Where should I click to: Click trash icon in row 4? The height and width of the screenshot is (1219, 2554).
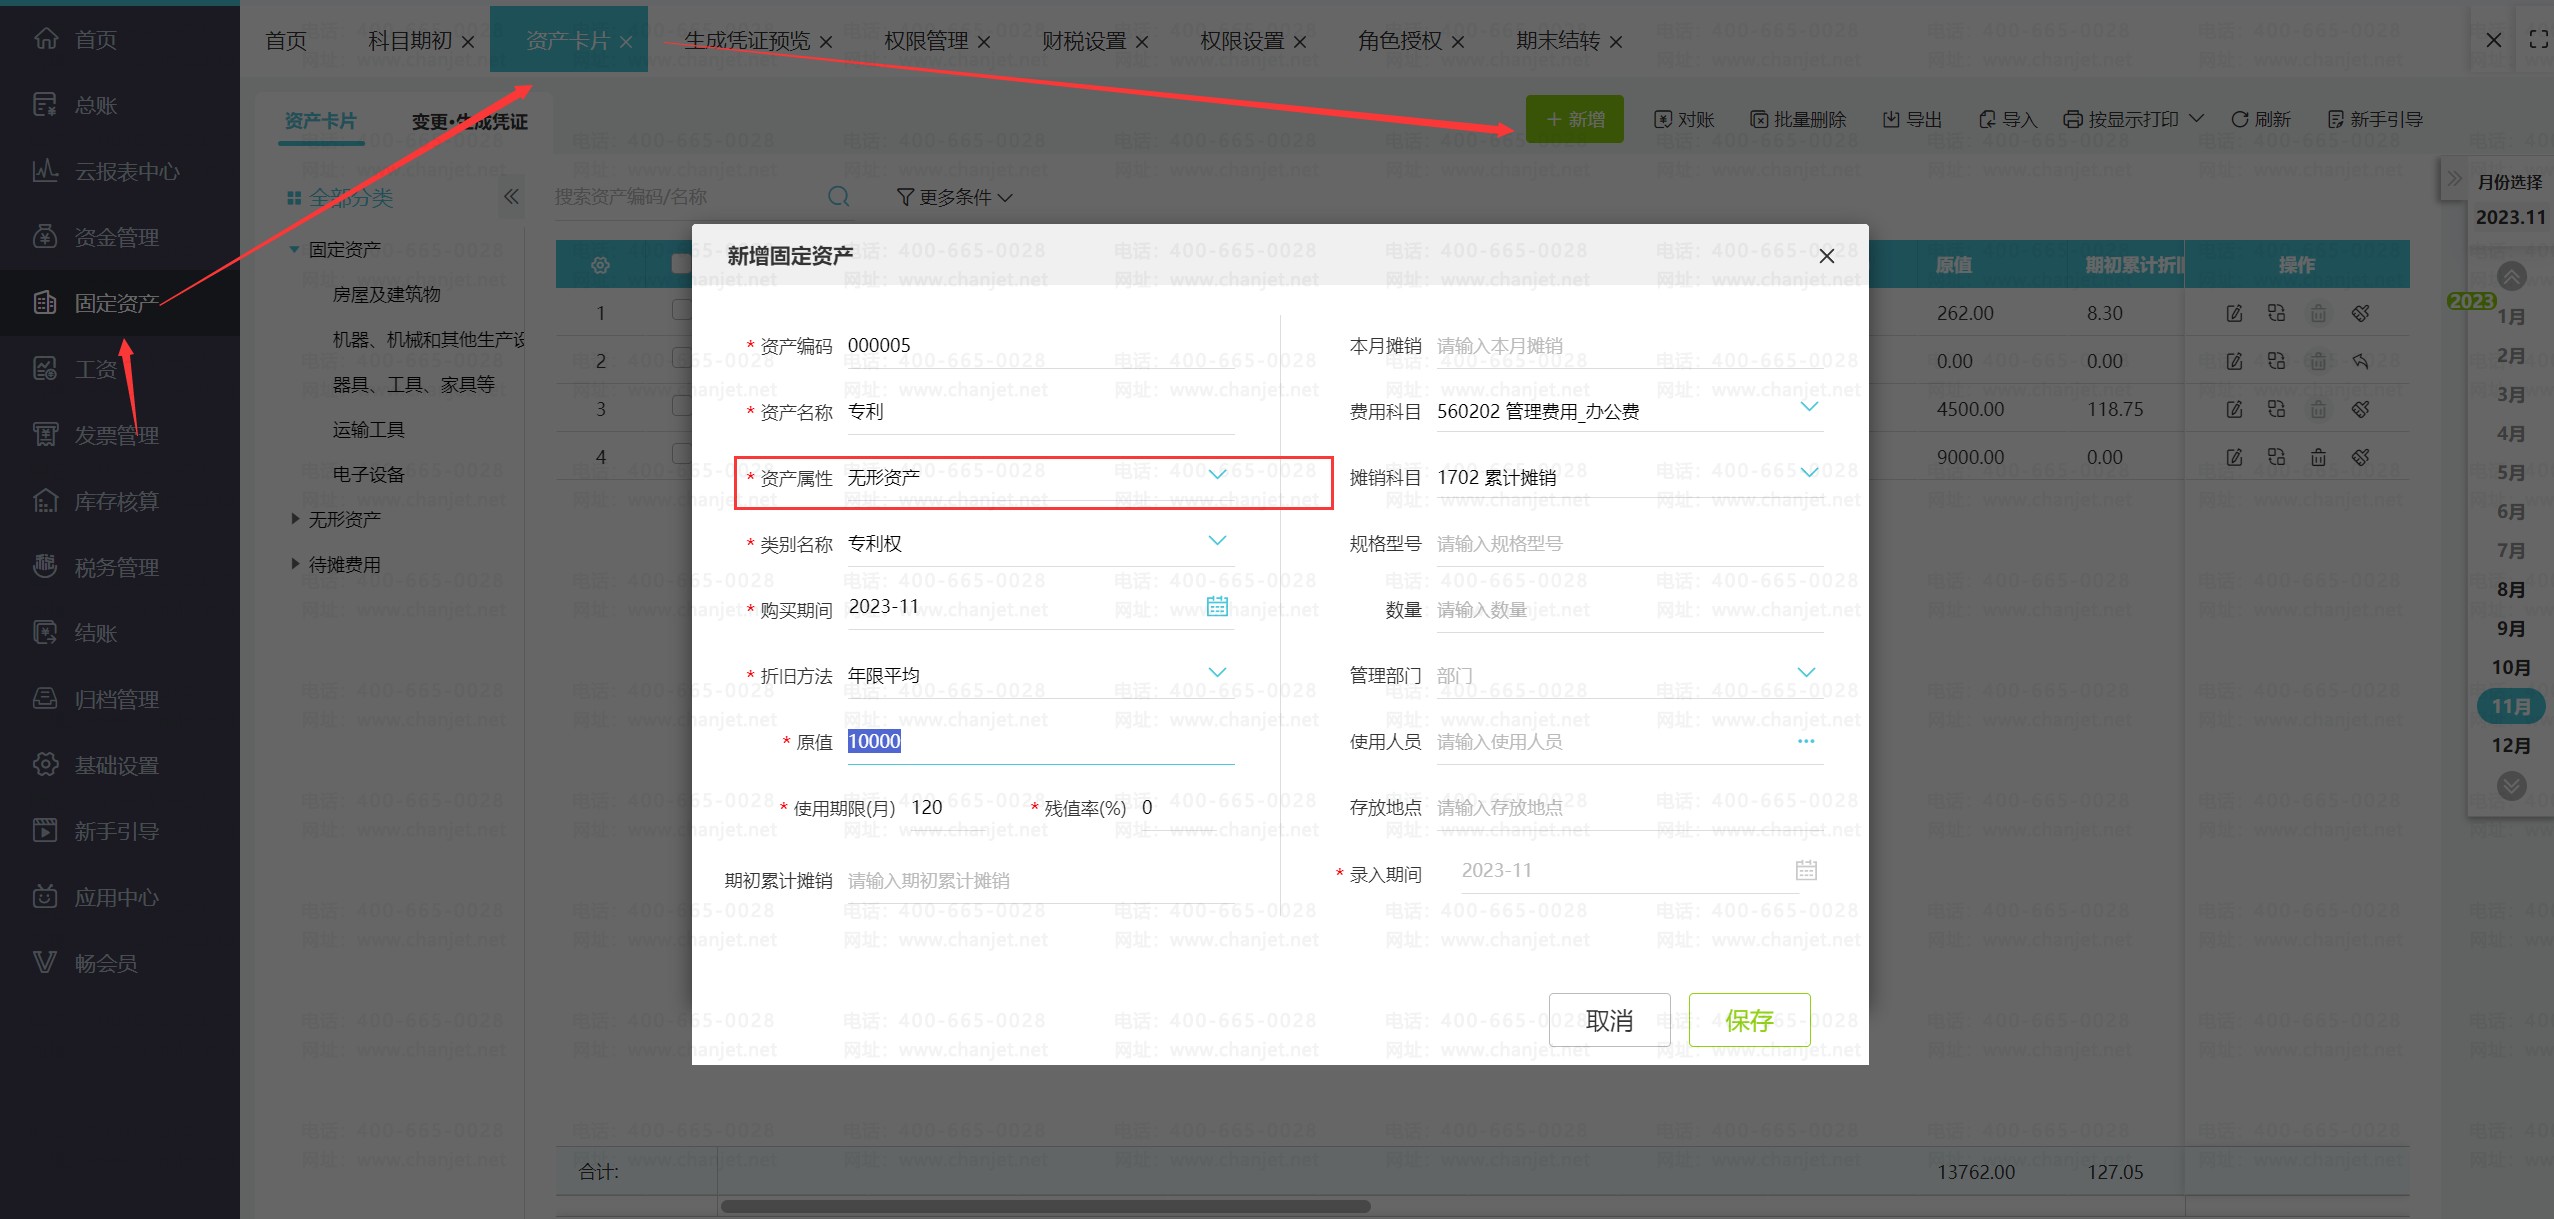click(x=2318, y=458)
